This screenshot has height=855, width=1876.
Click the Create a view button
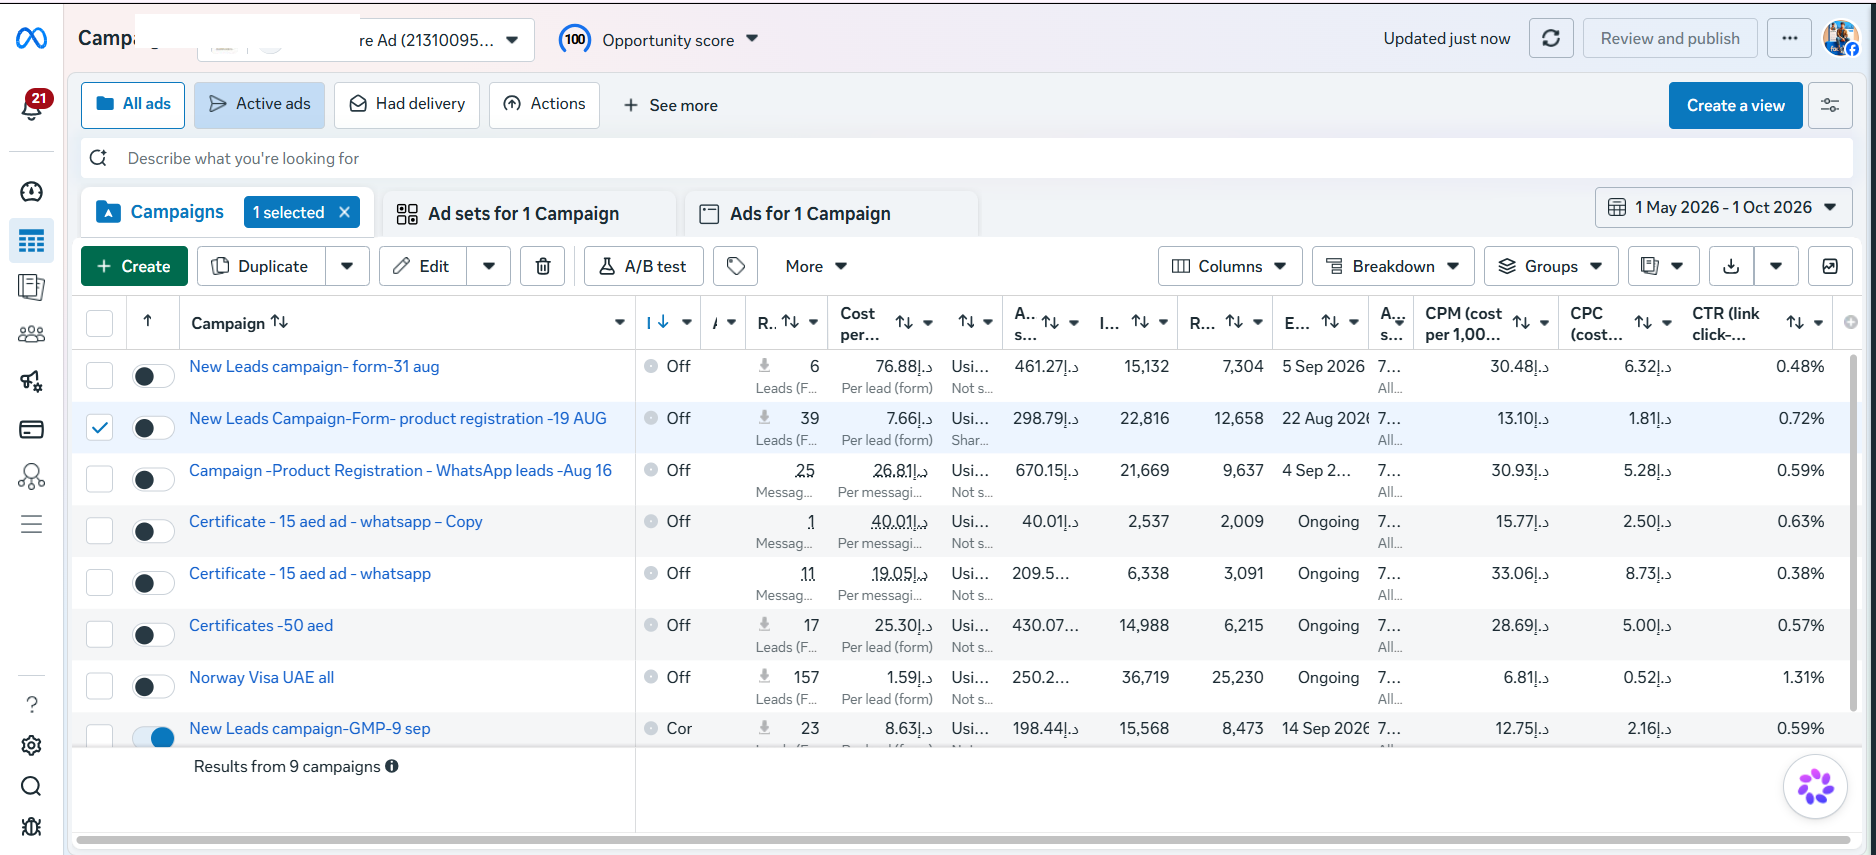point(1735,105)
